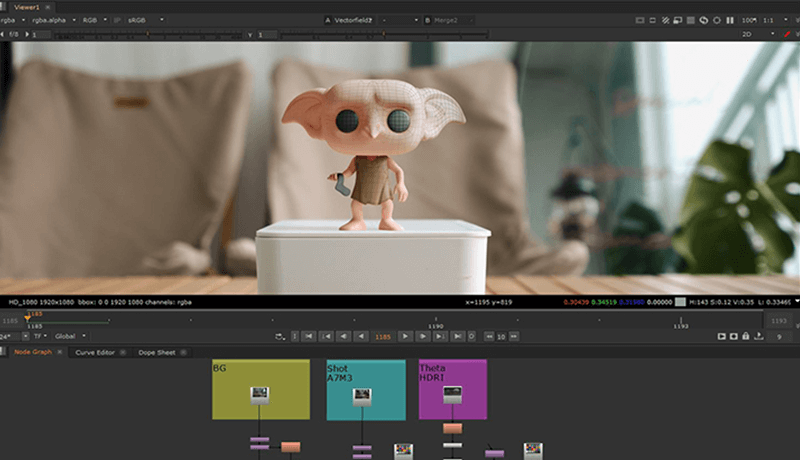The height and width of the screenshot is (460, 800).
Task: Open the 2D view mode dropdown
Action: click(x=758, y=34)
